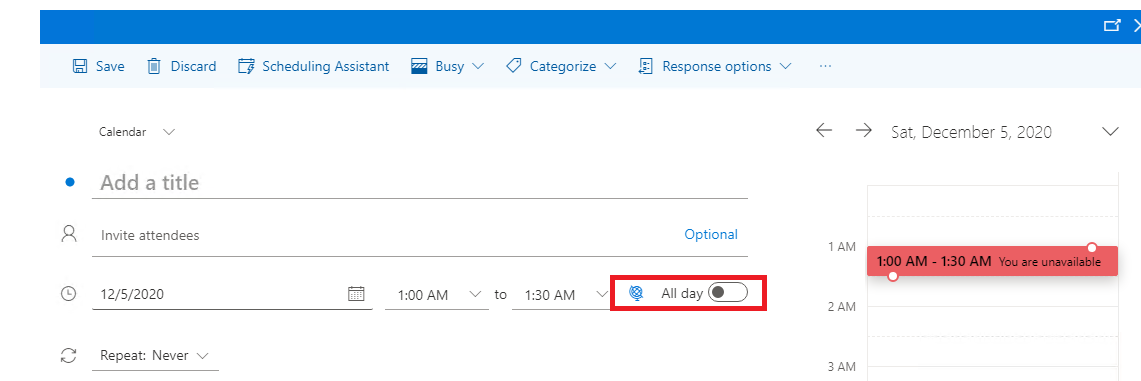This screenshot has width=1141, height=381.
Task: Click the attendees person icon
Action: (69, 233)
